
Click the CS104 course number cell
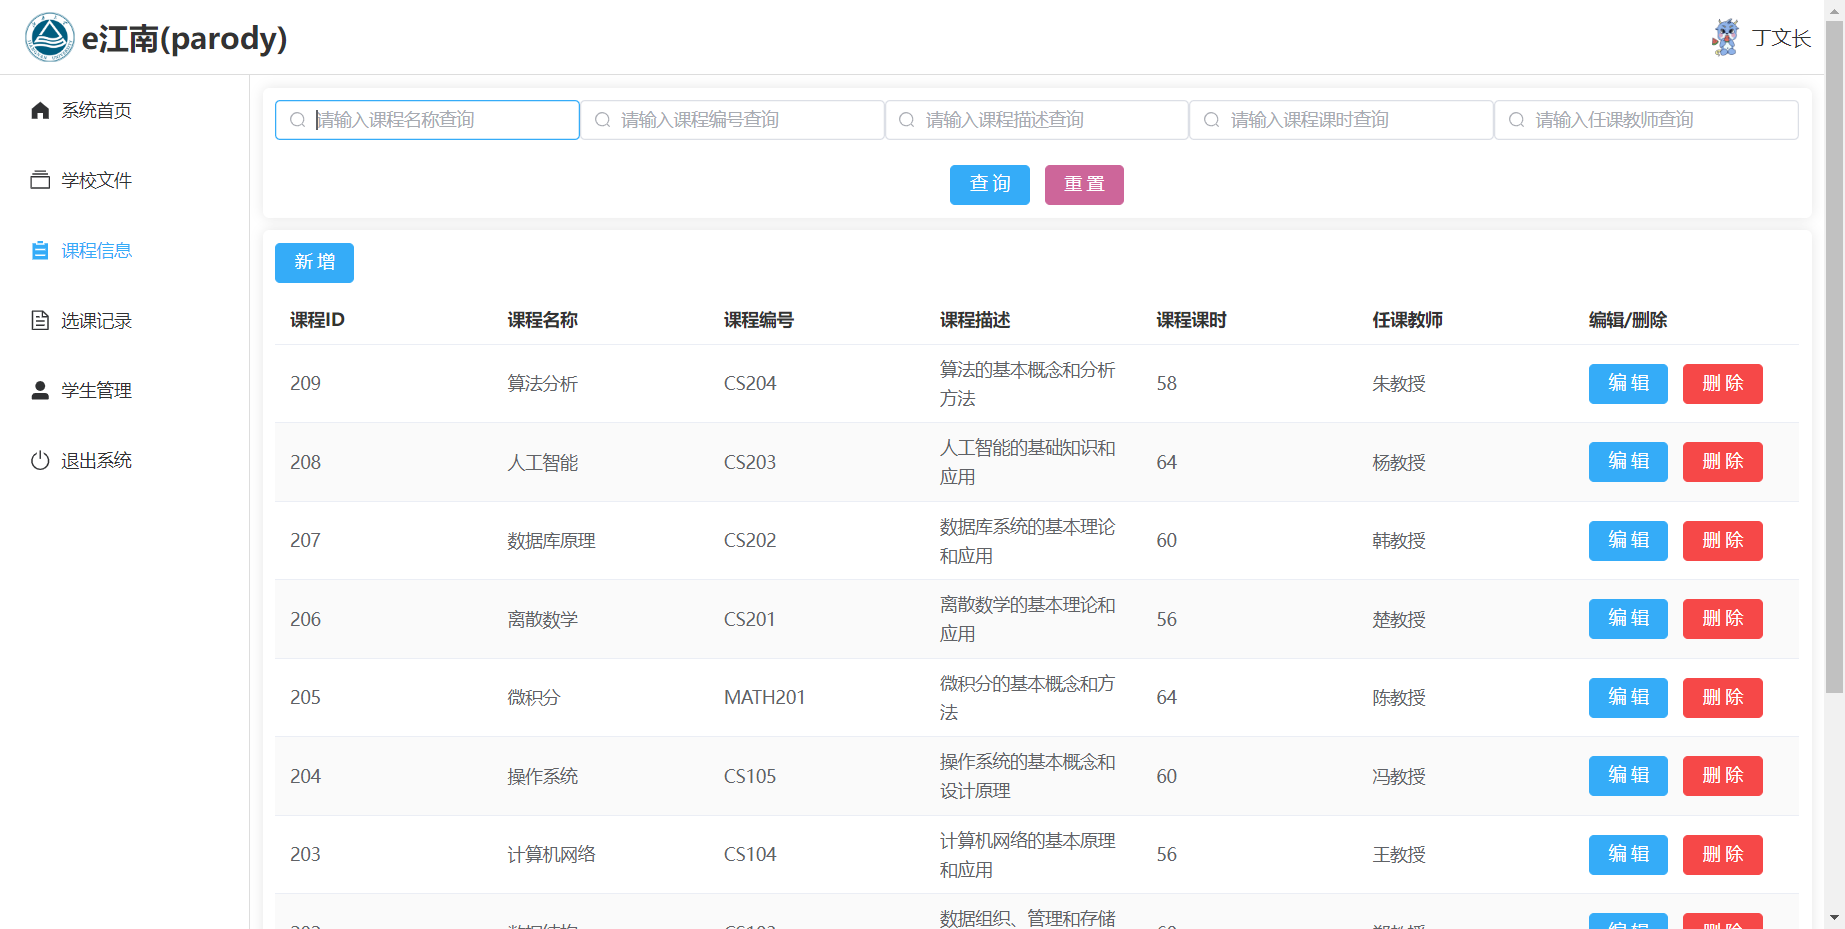click(750, 855)
